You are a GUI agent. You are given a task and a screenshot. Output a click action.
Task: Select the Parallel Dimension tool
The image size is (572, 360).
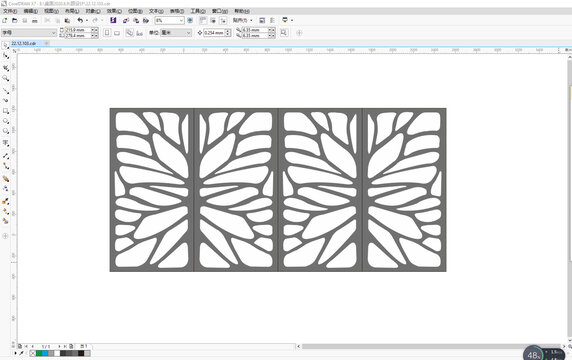pyautogui.click(x=5, y=156)
